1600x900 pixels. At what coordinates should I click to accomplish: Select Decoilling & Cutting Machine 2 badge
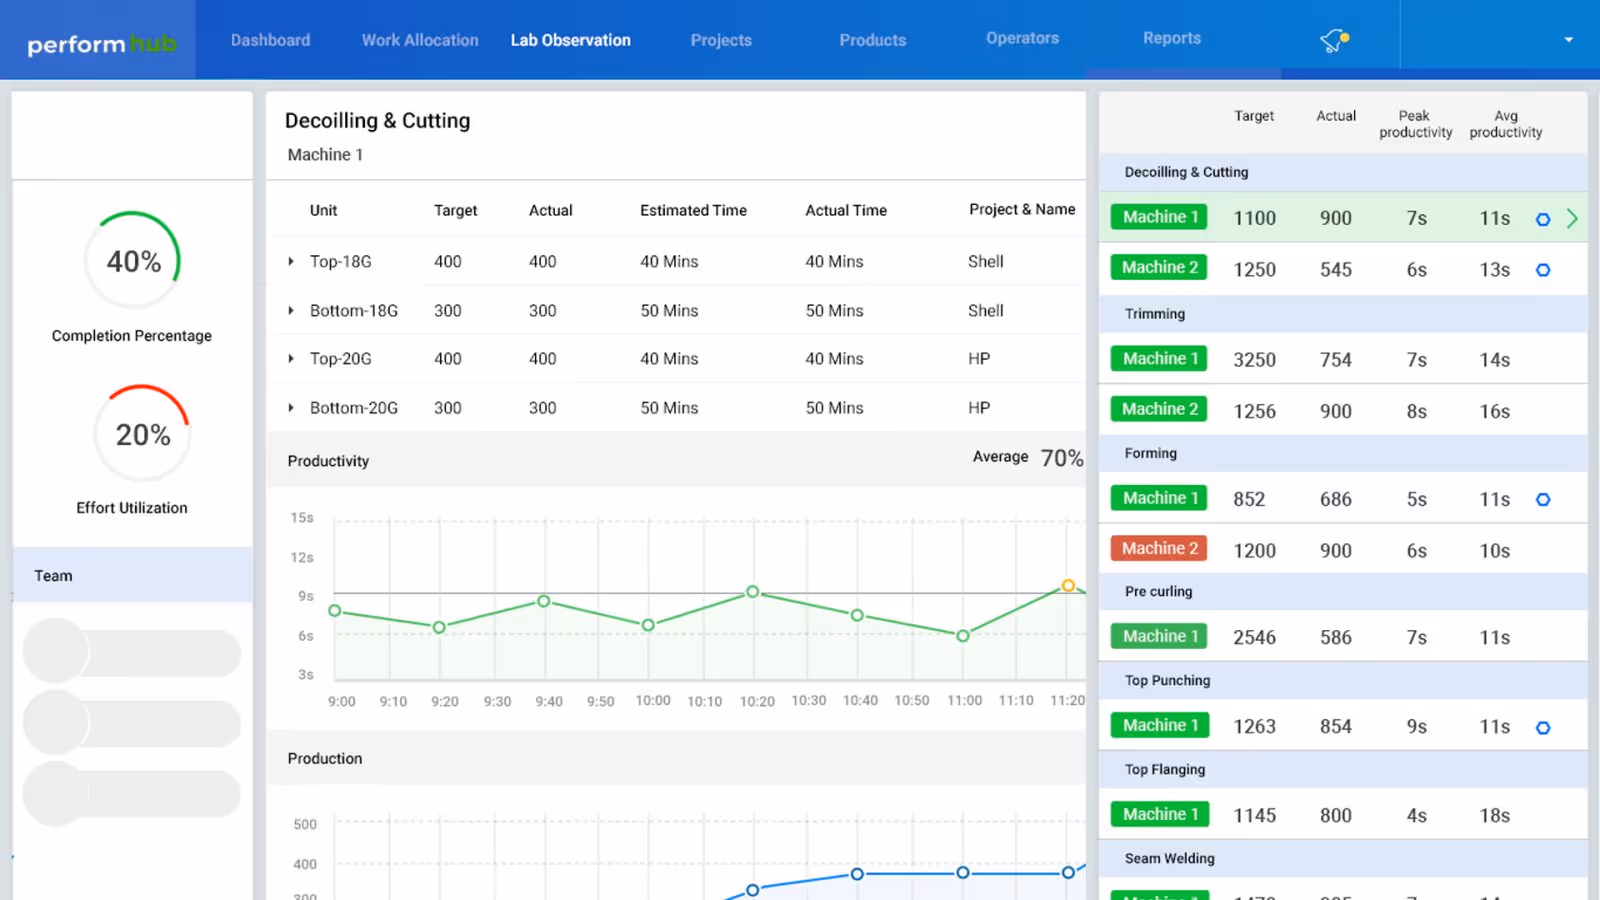[x=1160, y=267]
